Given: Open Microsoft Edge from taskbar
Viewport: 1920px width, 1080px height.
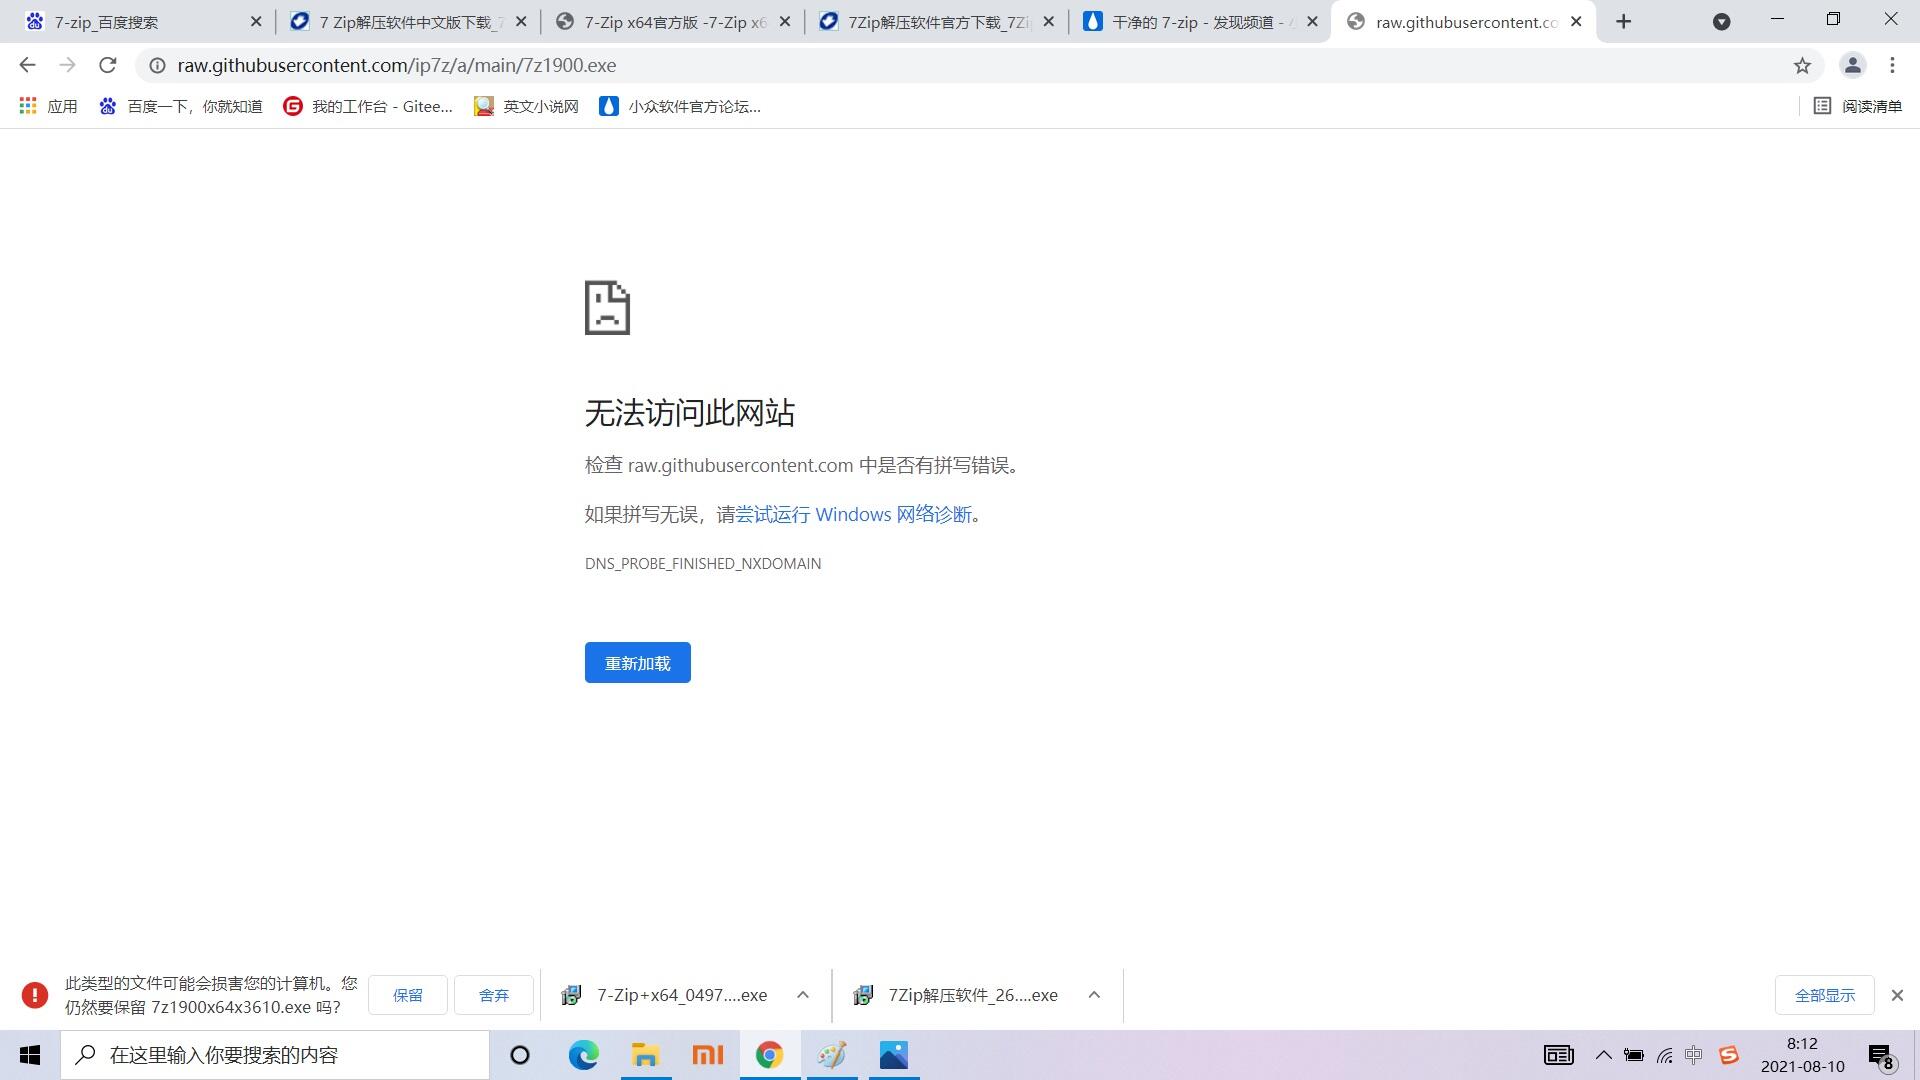Looking at the screenshot, I should [583, 1055].
